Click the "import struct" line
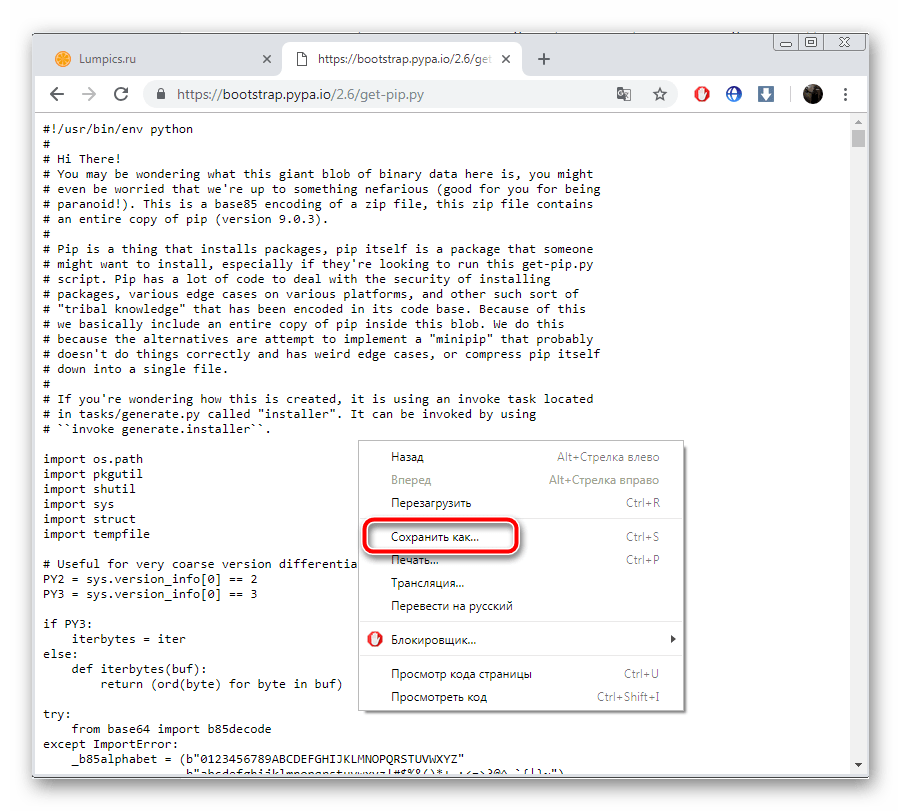The image size is (901, 811). point(90,519)
